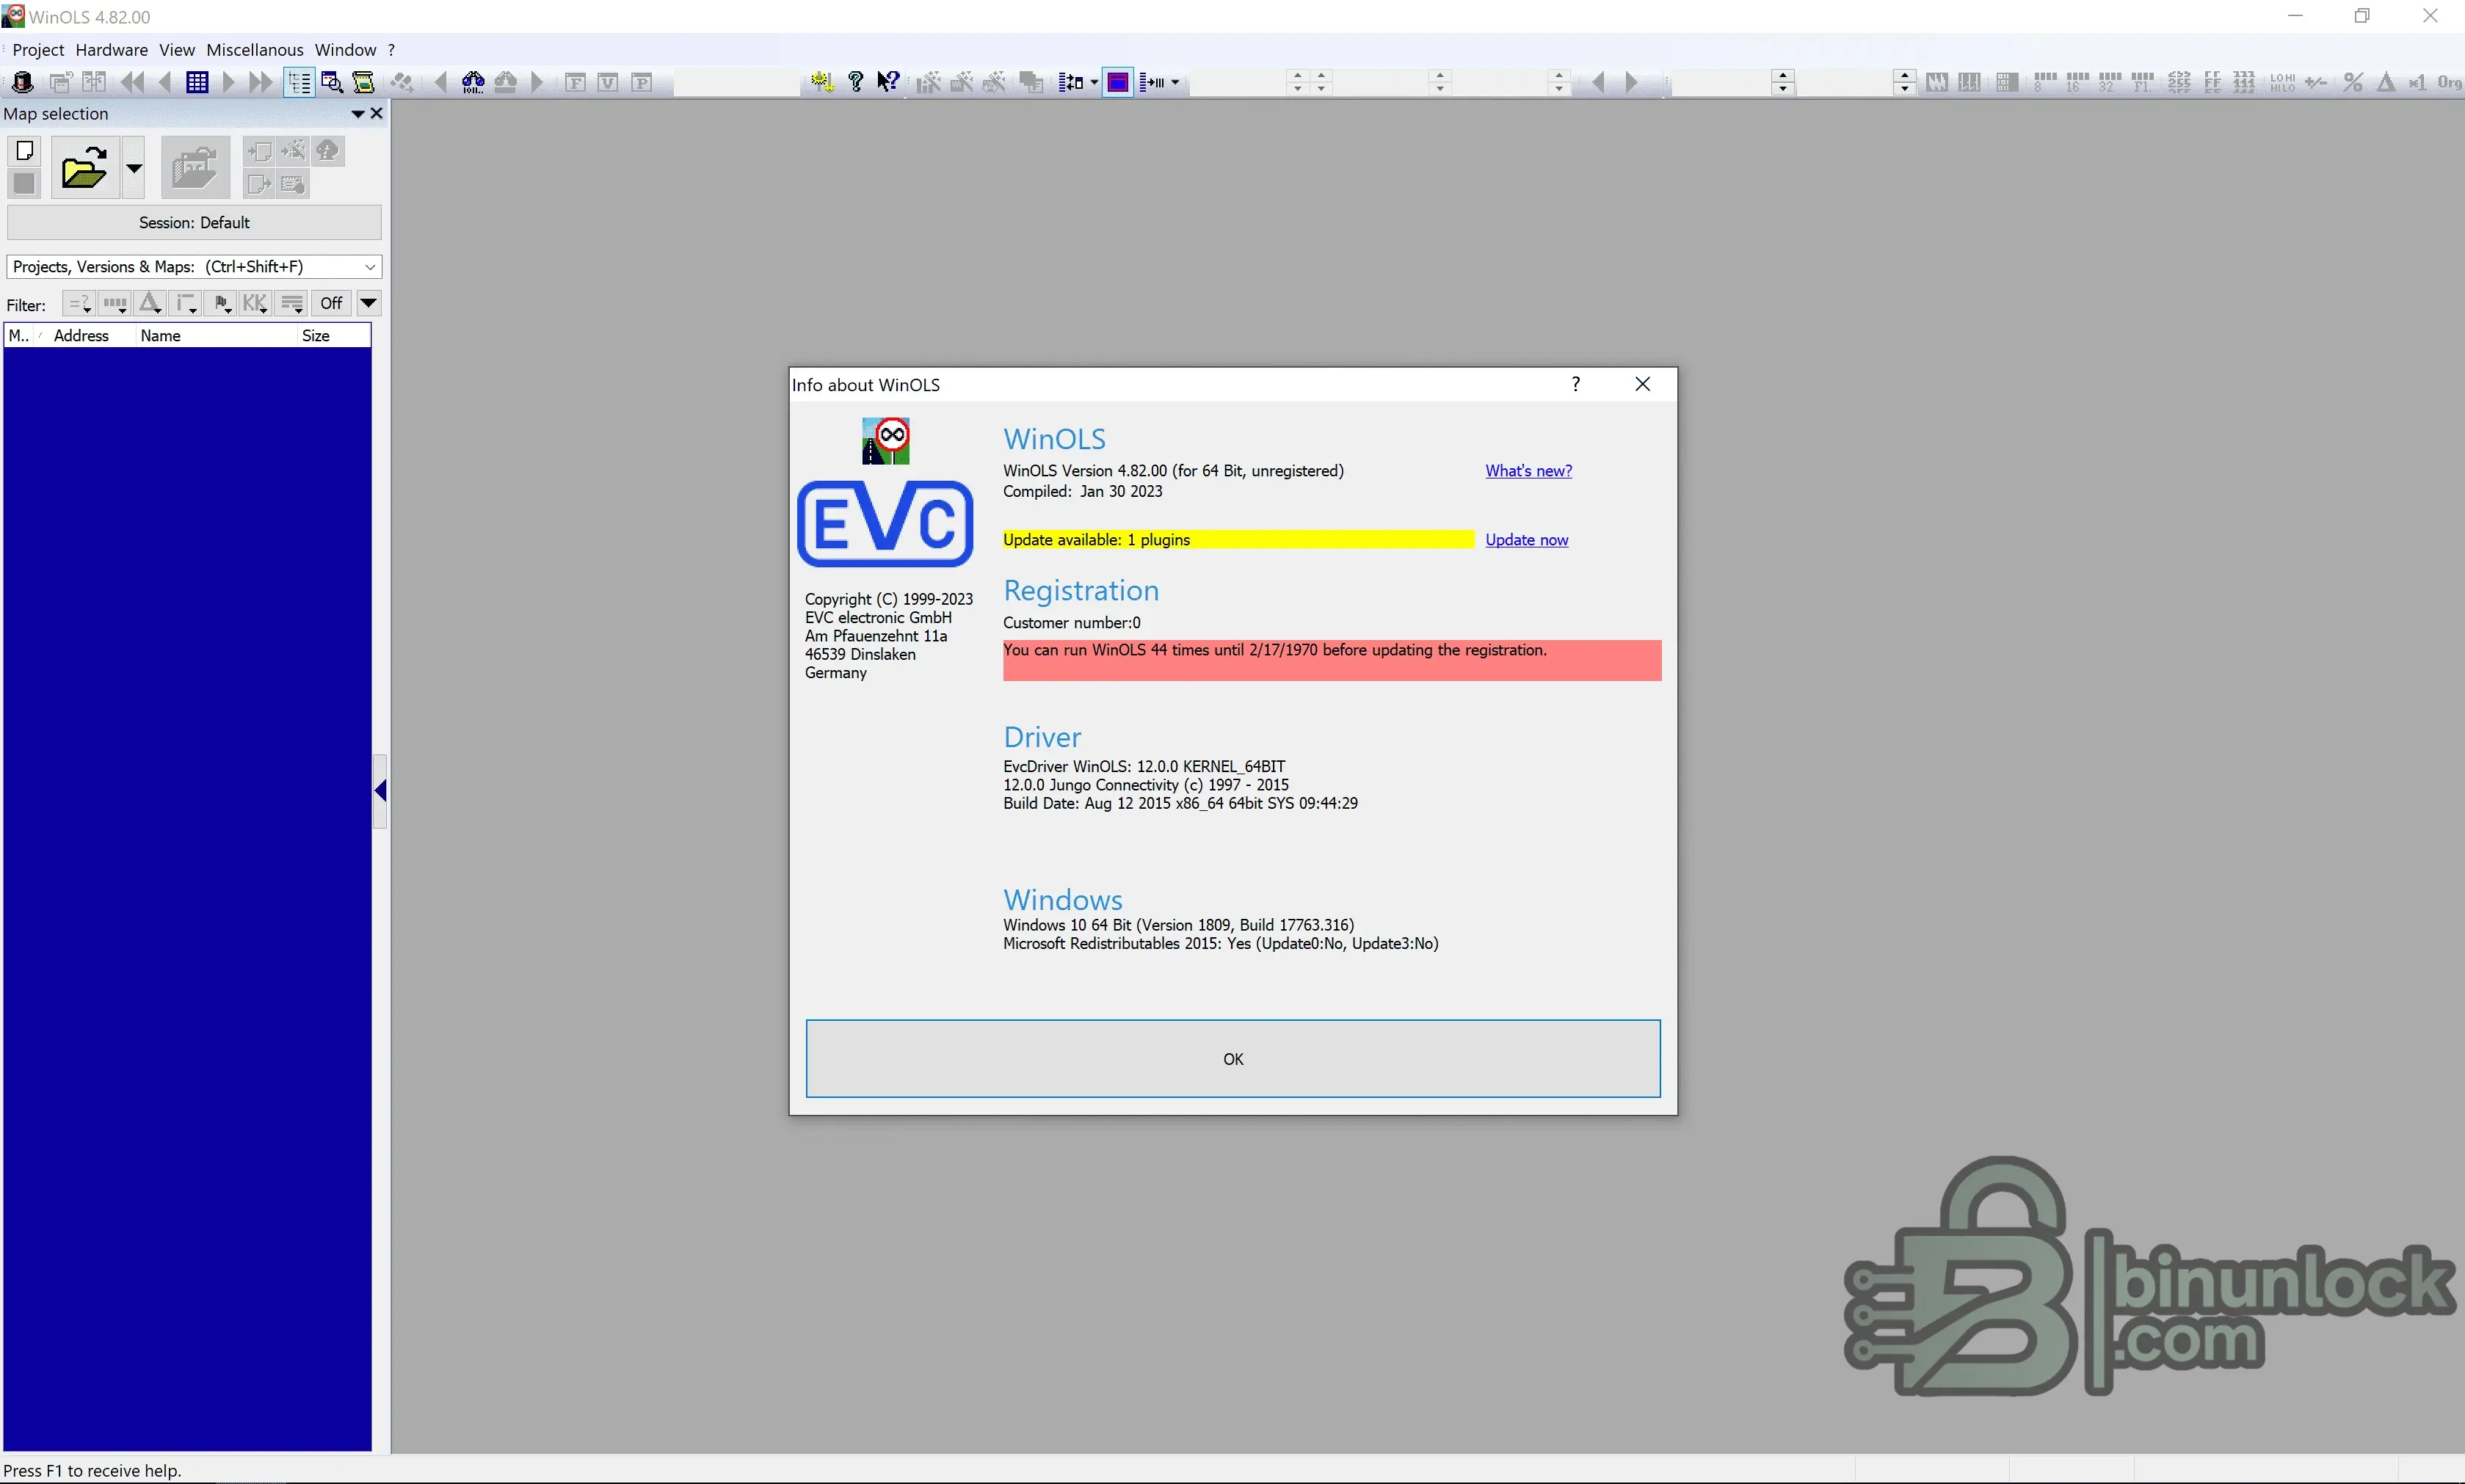The image size is (2465, 1484).
Task: Click the LoHi byte order icon
Action: pos(2282,82)
